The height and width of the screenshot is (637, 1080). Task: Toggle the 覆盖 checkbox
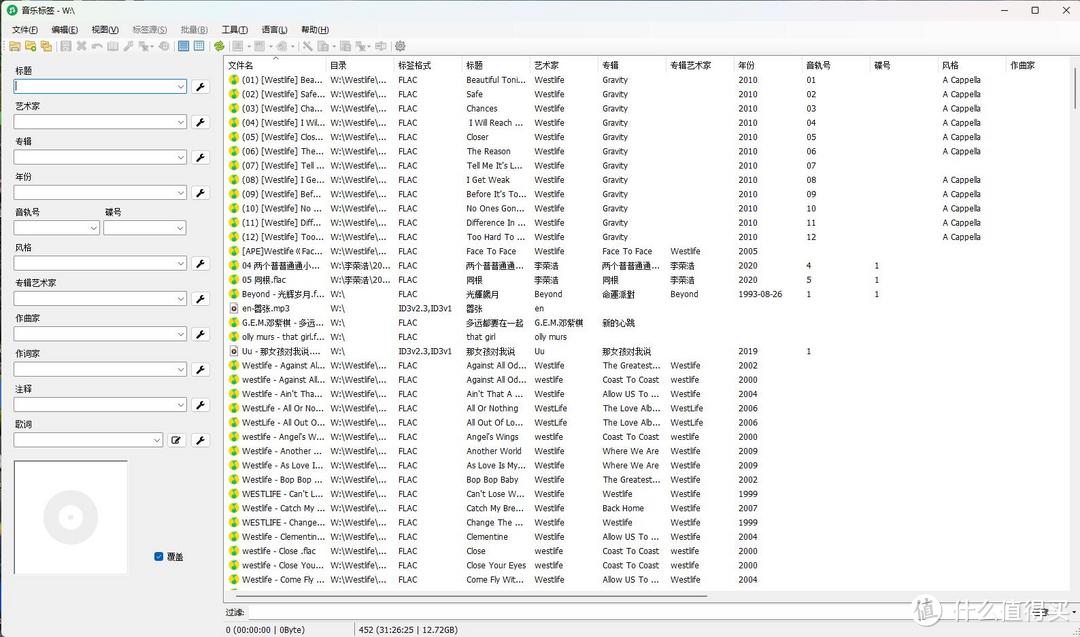[x=159, y=556]
